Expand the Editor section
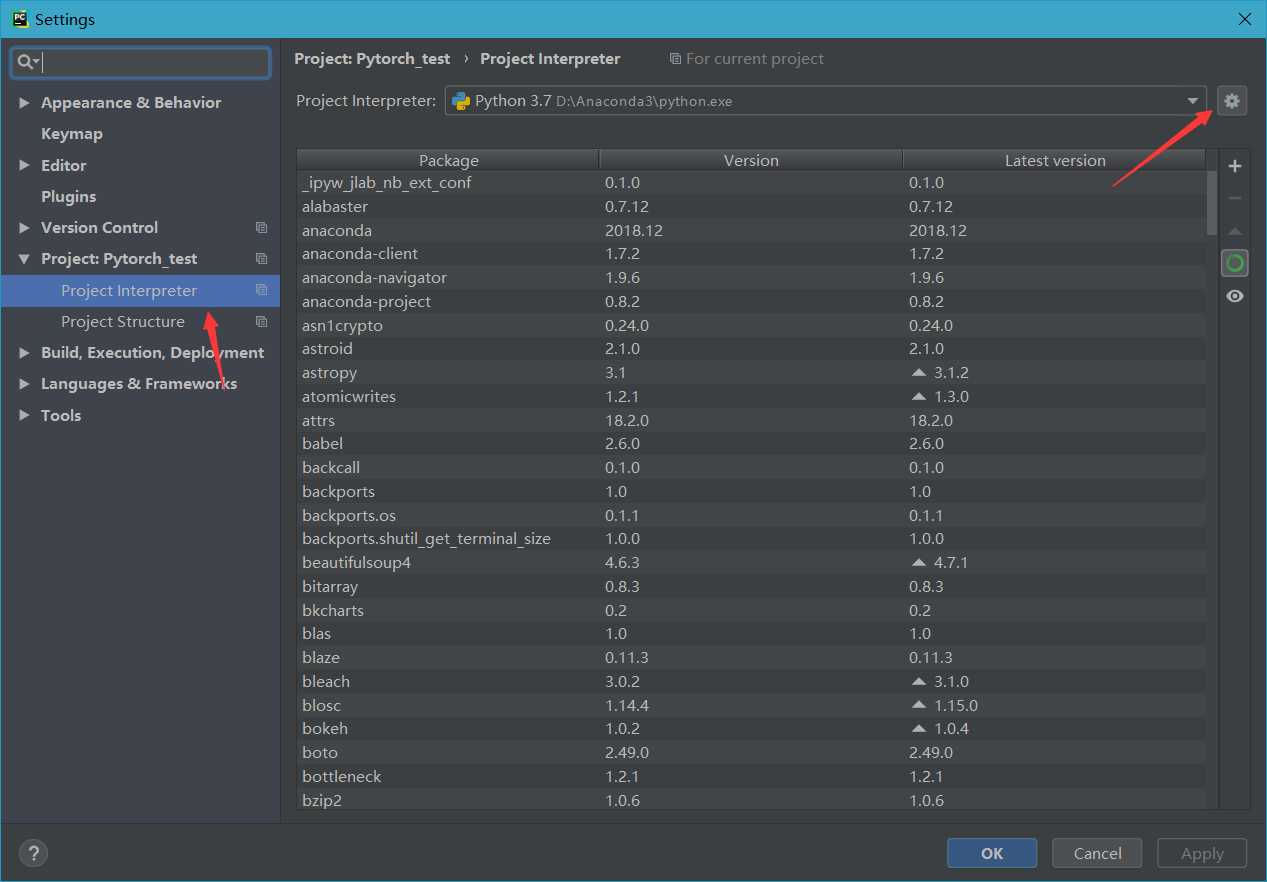Viewport: 1267px width, 882px height. tap(24, 165)
